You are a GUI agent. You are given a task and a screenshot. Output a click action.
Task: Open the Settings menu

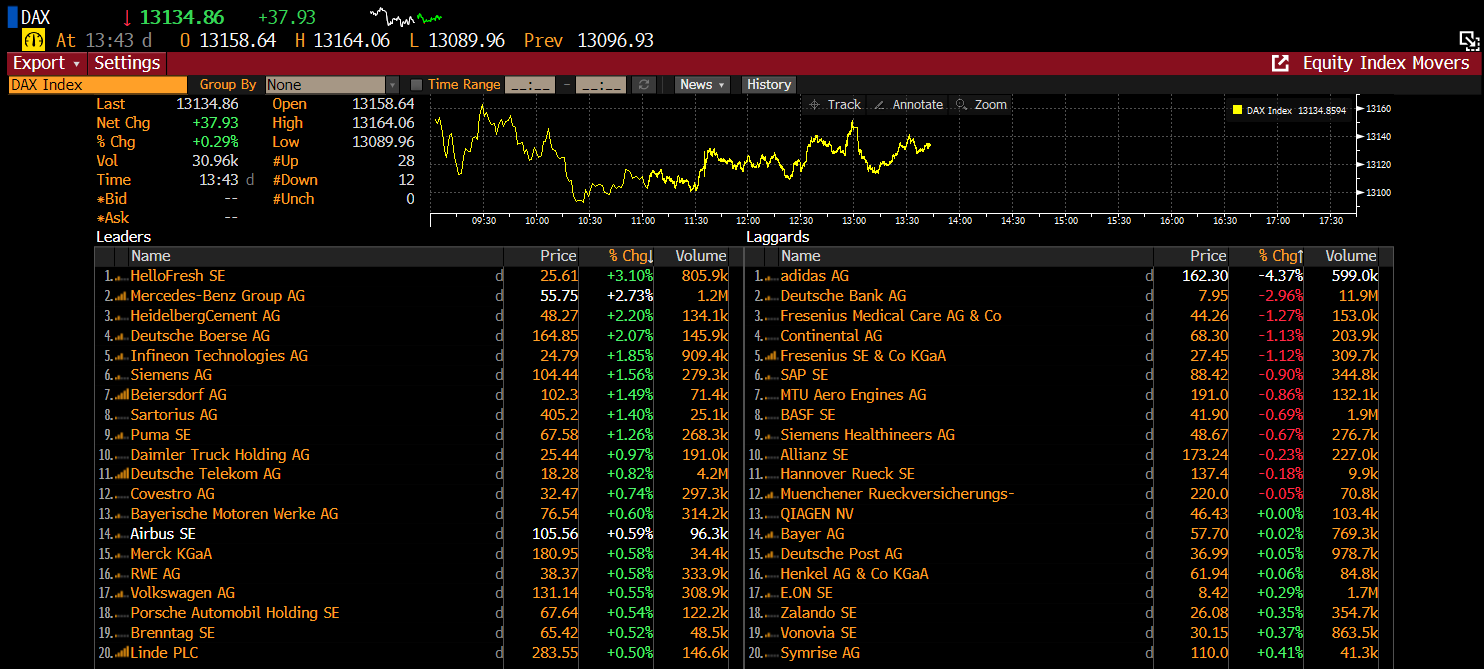coord(127,63)
